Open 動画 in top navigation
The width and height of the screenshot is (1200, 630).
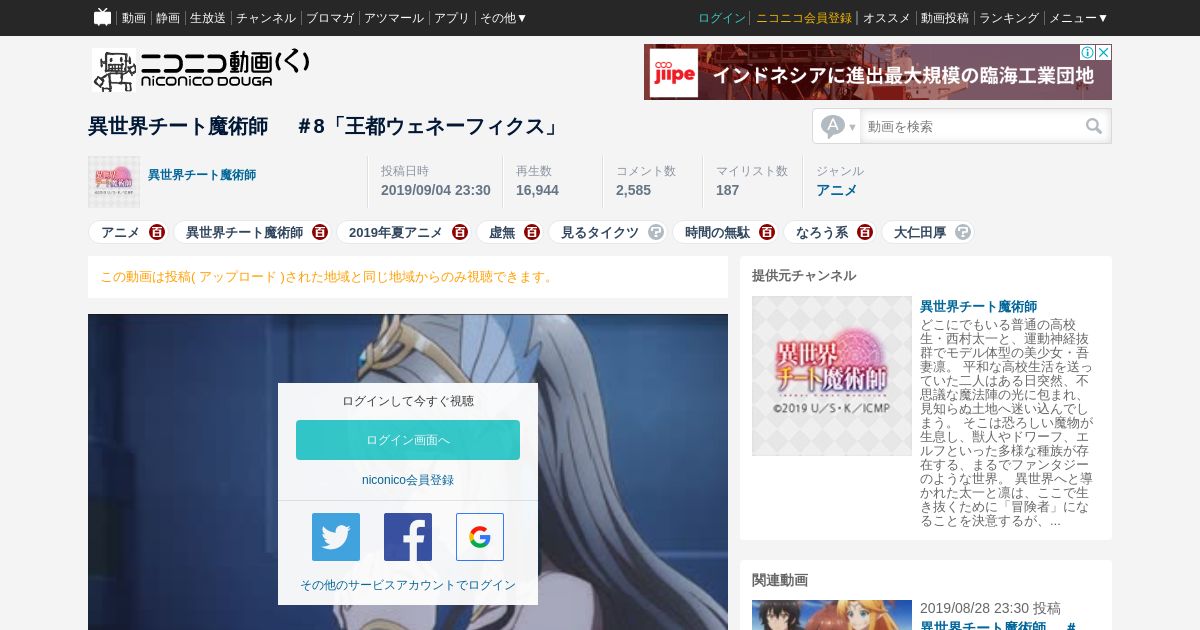click(x=134, y=18)
